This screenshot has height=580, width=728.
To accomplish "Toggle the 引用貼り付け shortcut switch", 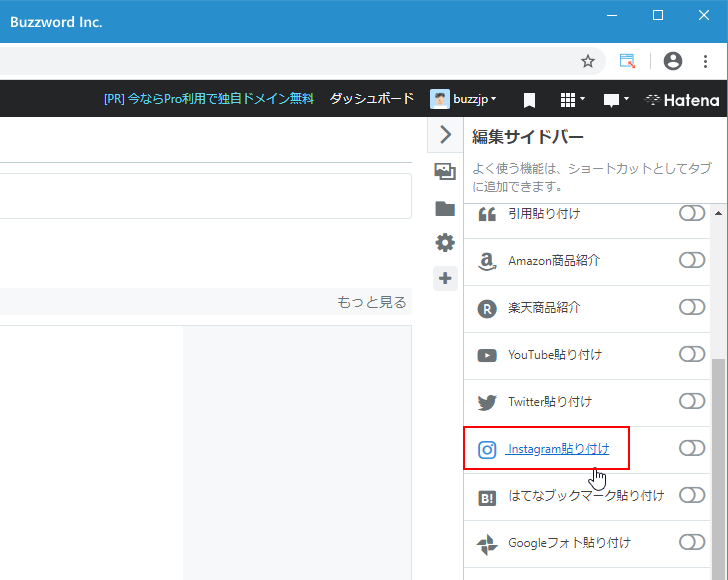I will (692, 213).
